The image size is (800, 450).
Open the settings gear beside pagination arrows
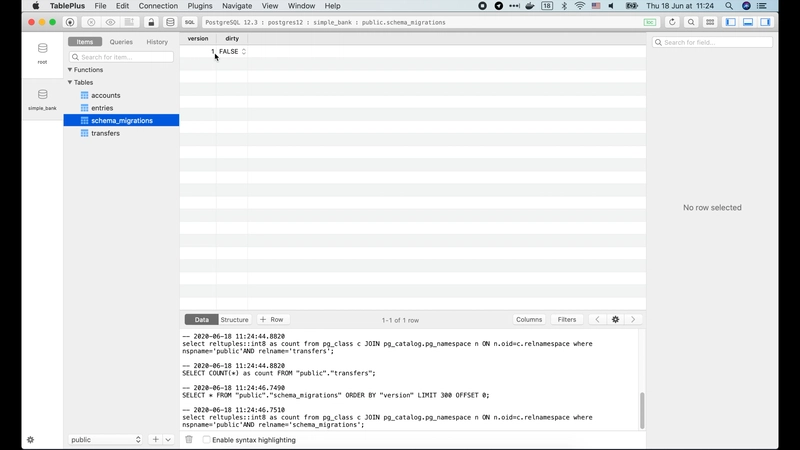point(615,319)
